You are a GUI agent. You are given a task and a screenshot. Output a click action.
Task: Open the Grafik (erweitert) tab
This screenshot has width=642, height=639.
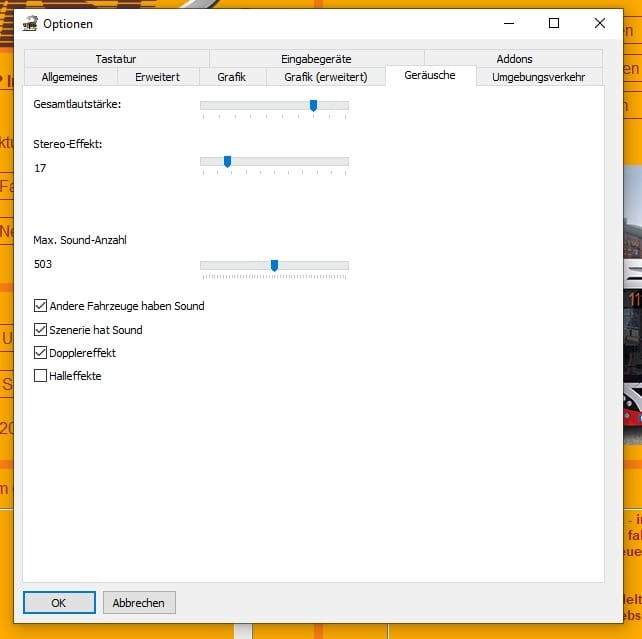tap(326, 77)
